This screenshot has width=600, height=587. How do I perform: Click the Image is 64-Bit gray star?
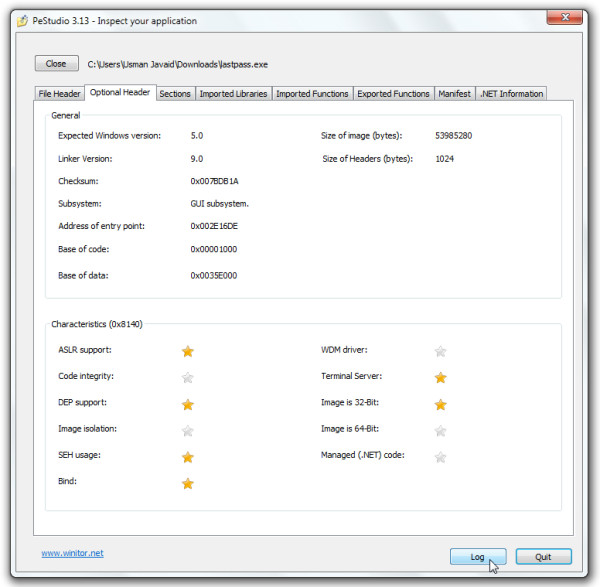(x=440, y=430)
